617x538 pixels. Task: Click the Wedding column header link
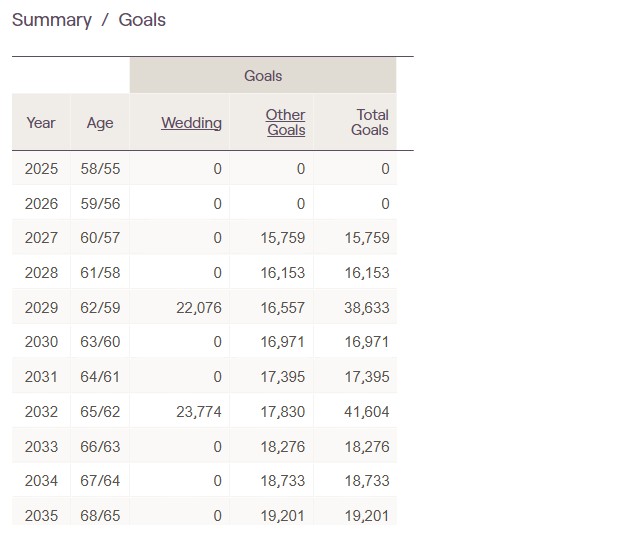coord(191,123)
